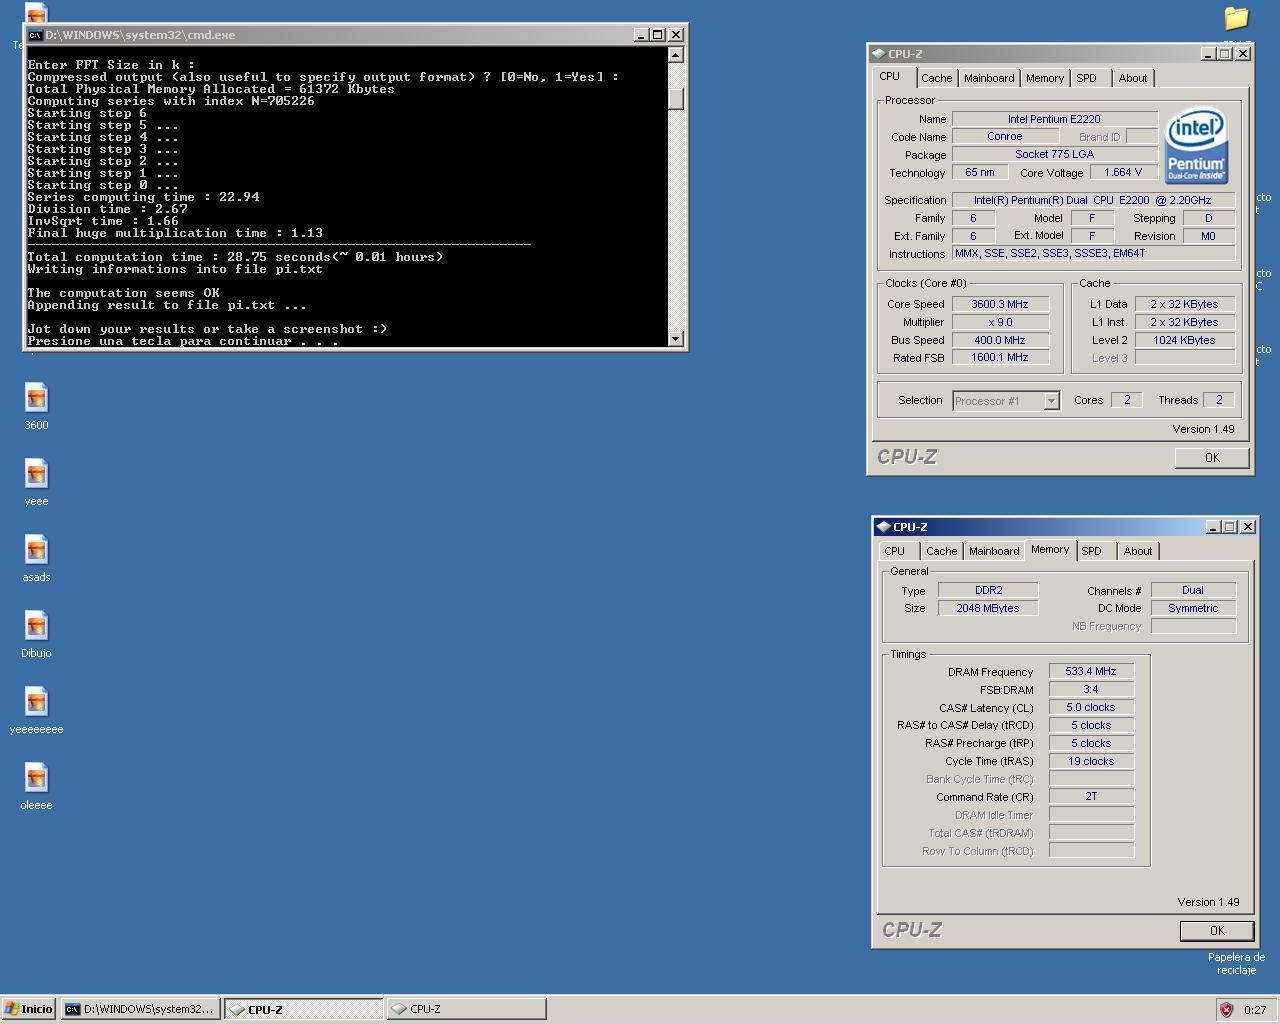
Task: Click the CAS# Latency value 5.0 clocks
Action: (x=1091, y=707)
